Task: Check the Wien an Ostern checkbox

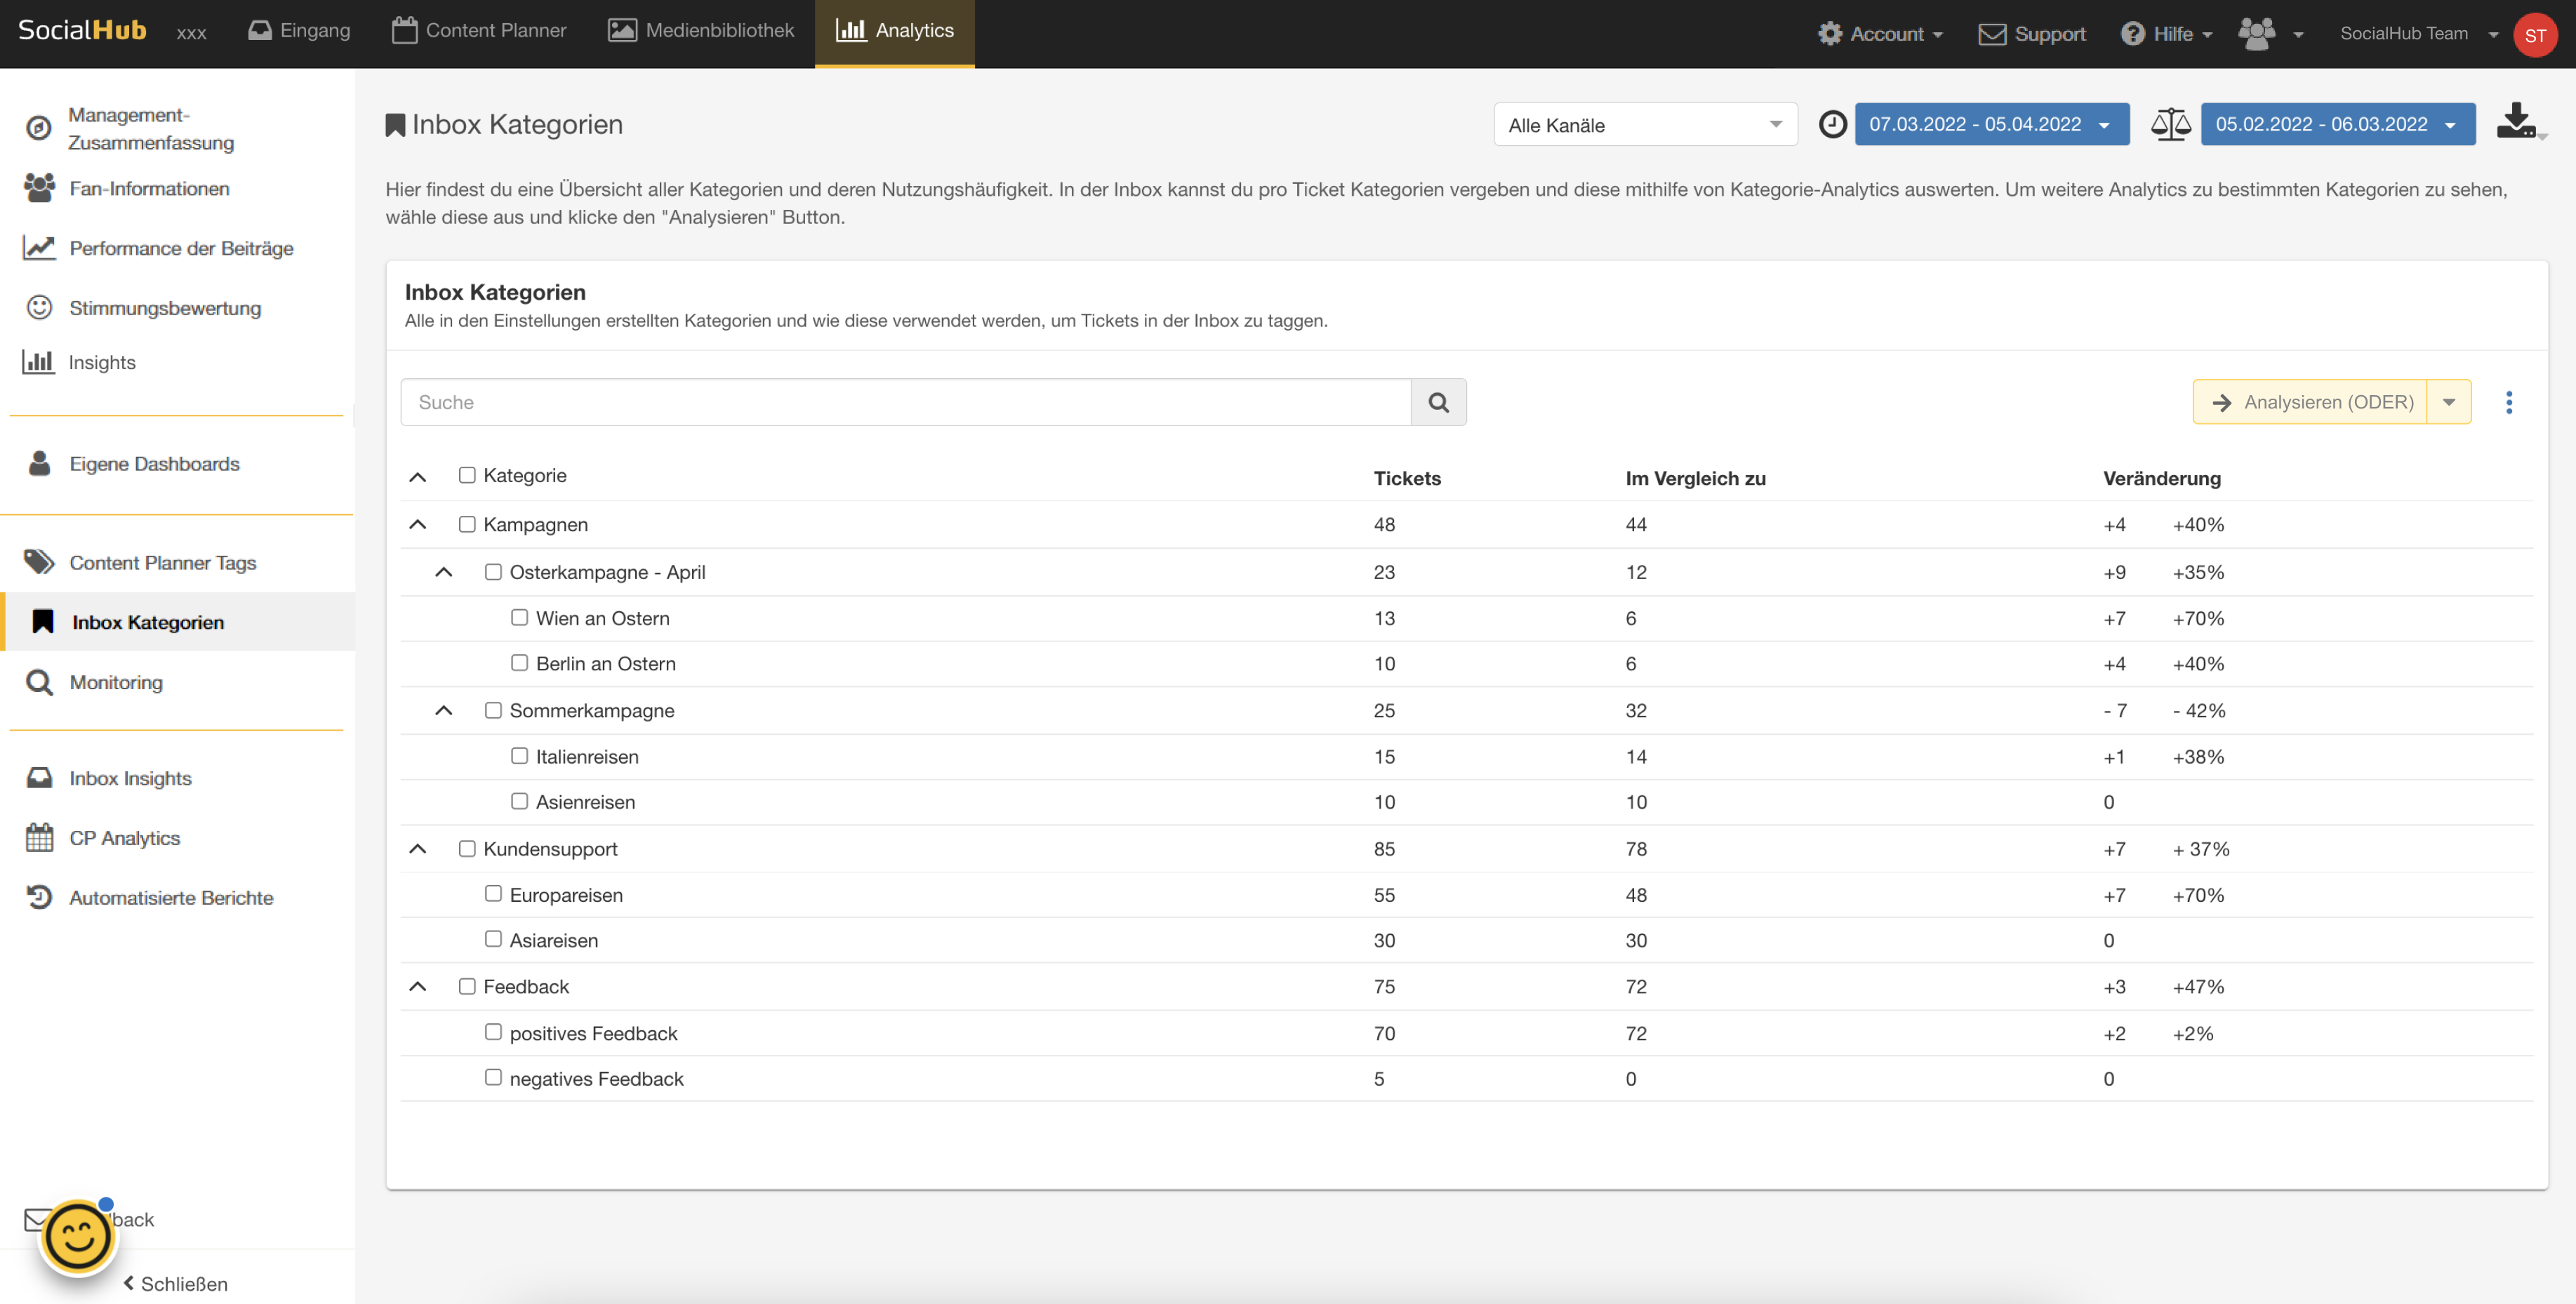Action: 519,617
